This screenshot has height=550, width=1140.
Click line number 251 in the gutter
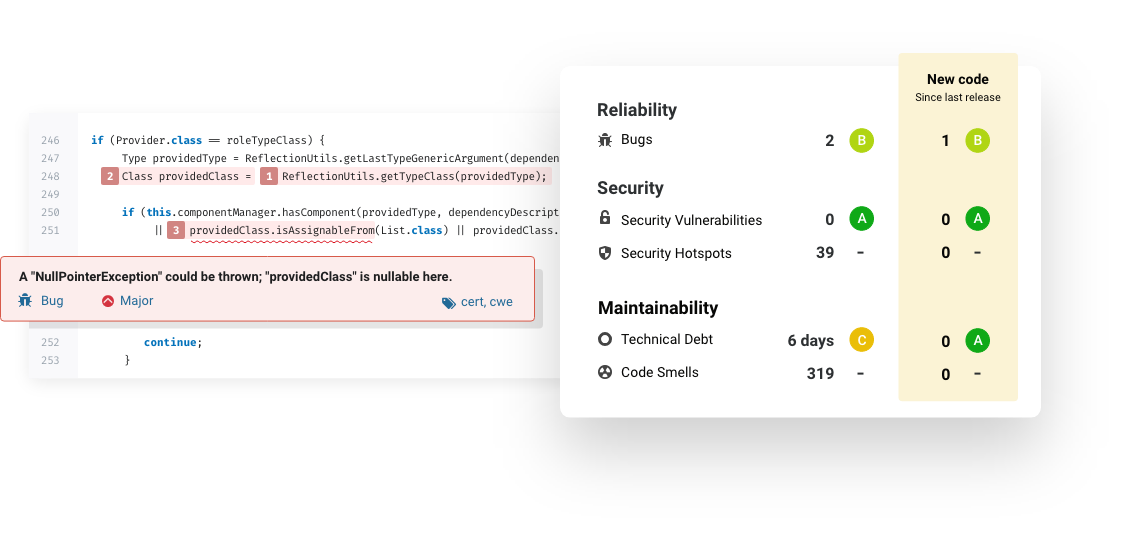[51, 231]
